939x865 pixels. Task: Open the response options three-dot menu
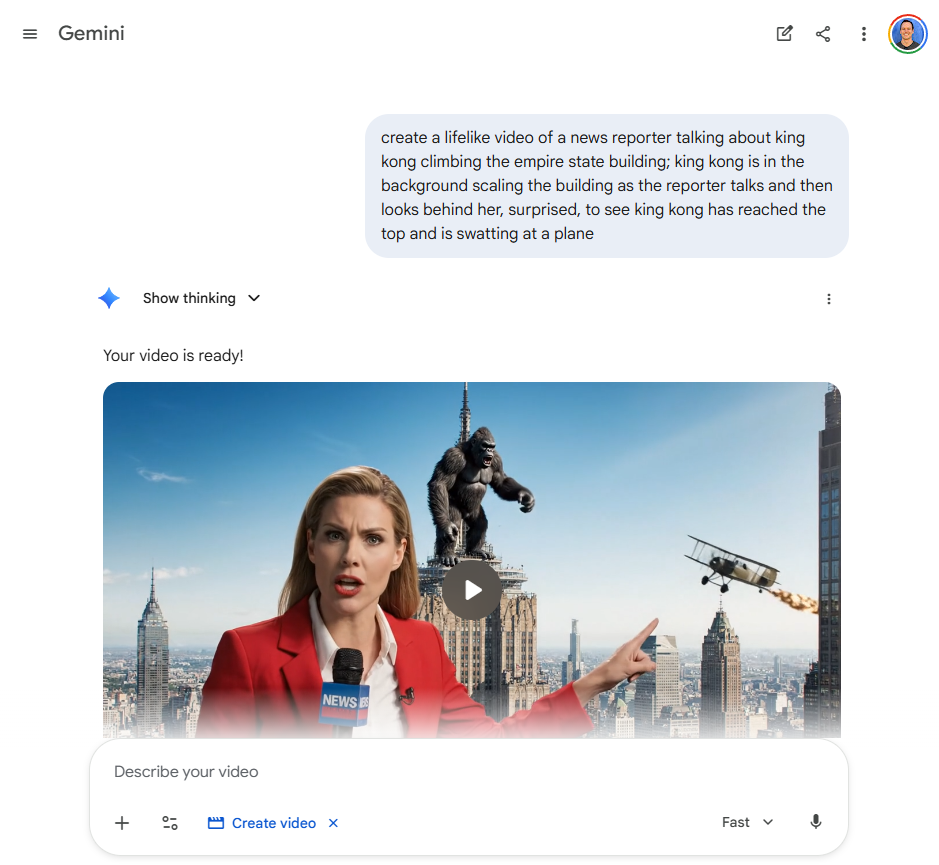828,298
